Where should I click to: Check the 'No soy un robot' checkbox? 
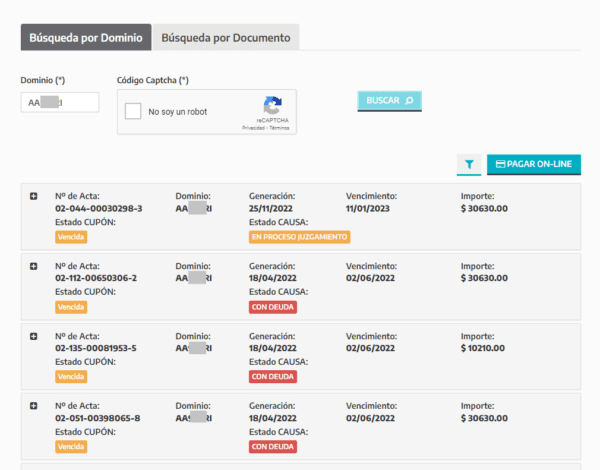tap(133, 112)
